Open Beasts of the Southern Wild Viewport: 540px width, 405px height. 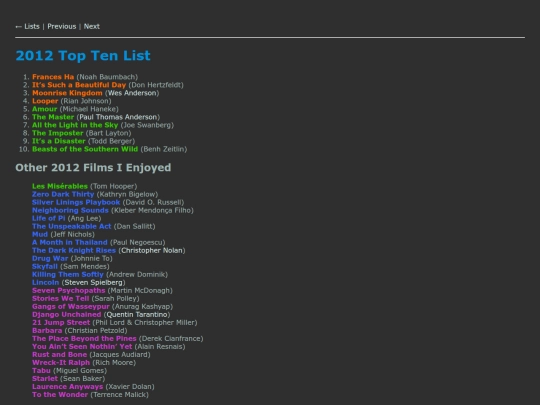coord(85,149)
